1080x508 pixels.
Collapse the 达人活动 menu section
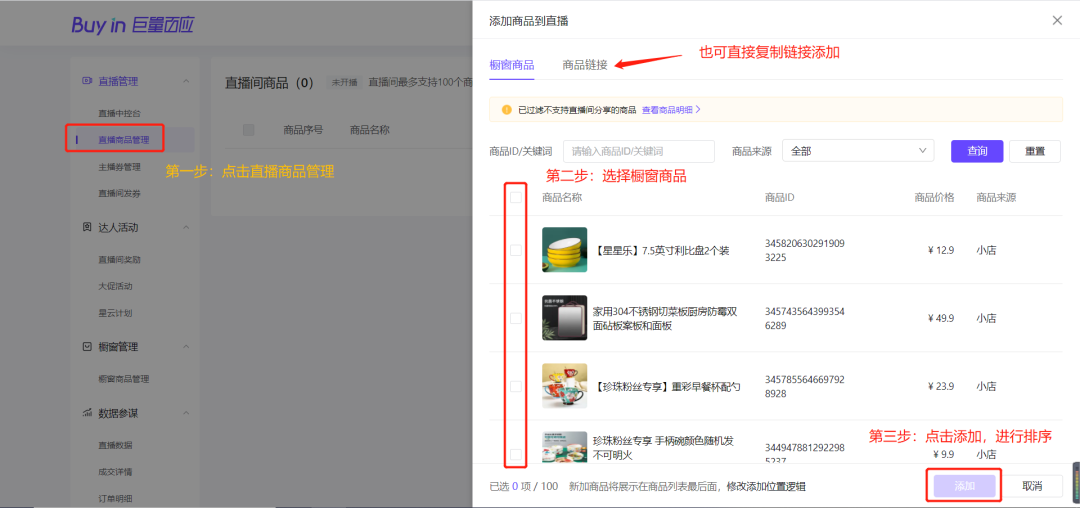185,227
